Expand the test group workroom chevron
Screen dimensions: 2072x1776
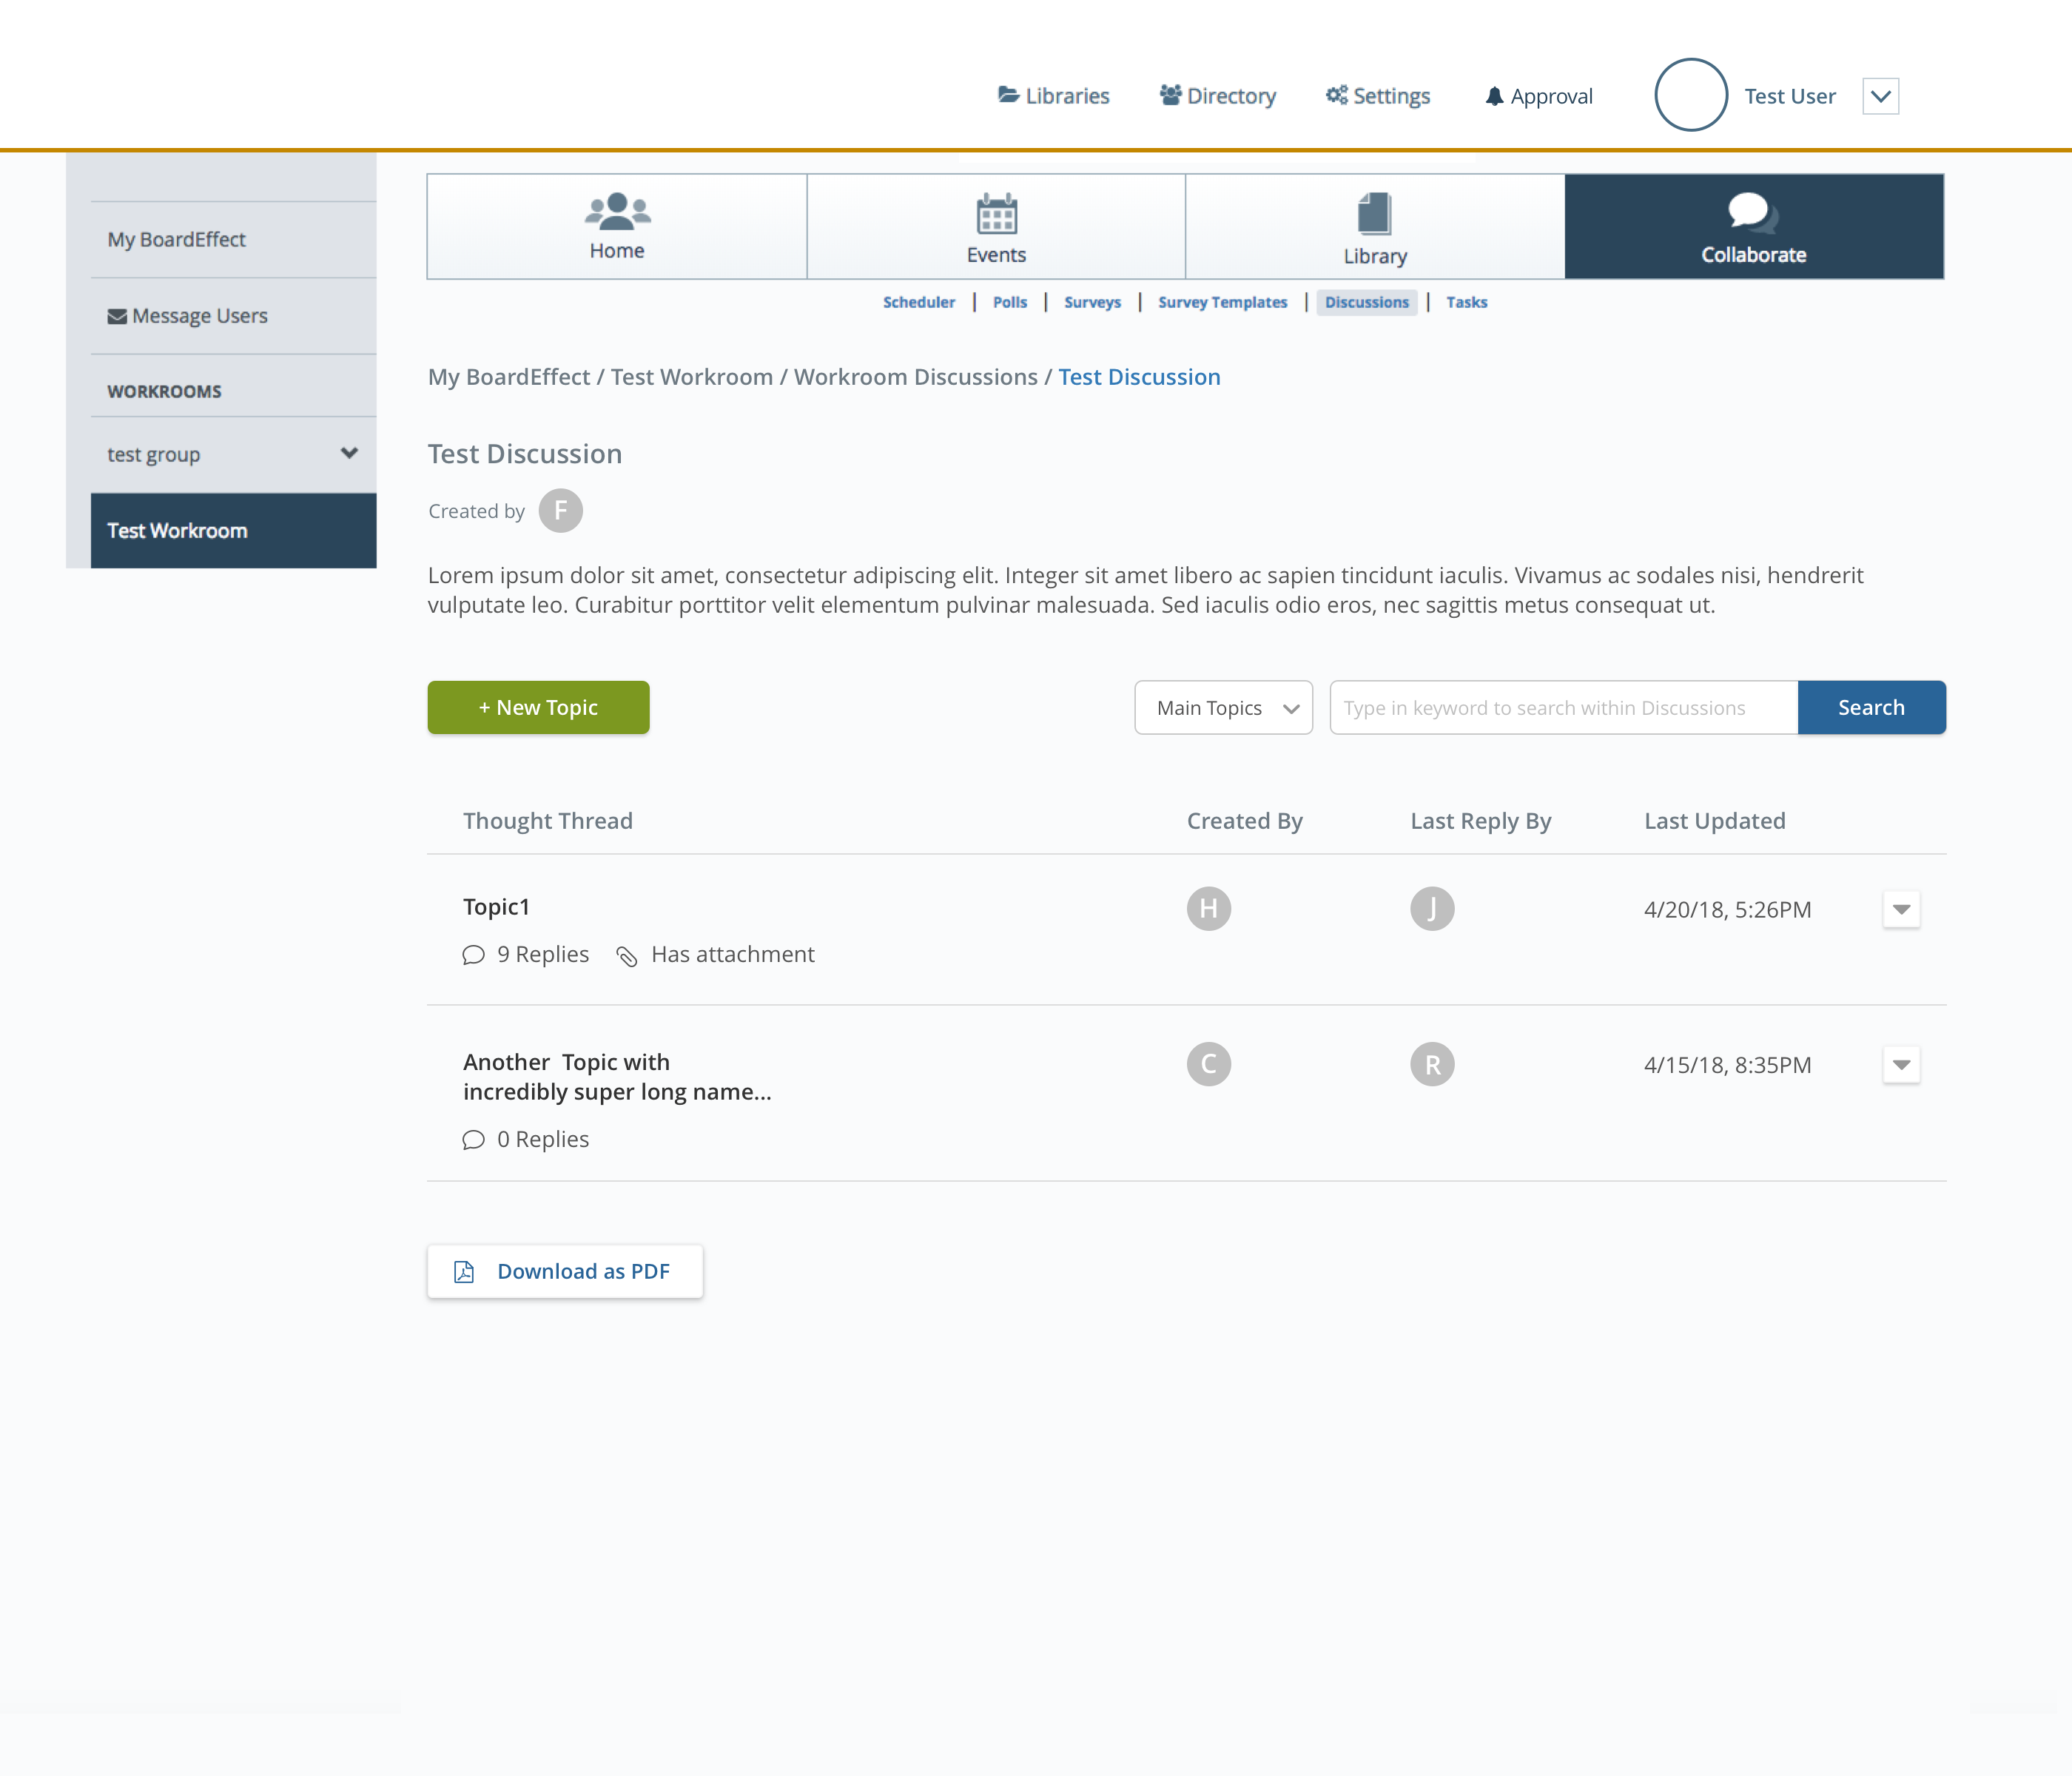pyautogui.click(x=349, y=453)
